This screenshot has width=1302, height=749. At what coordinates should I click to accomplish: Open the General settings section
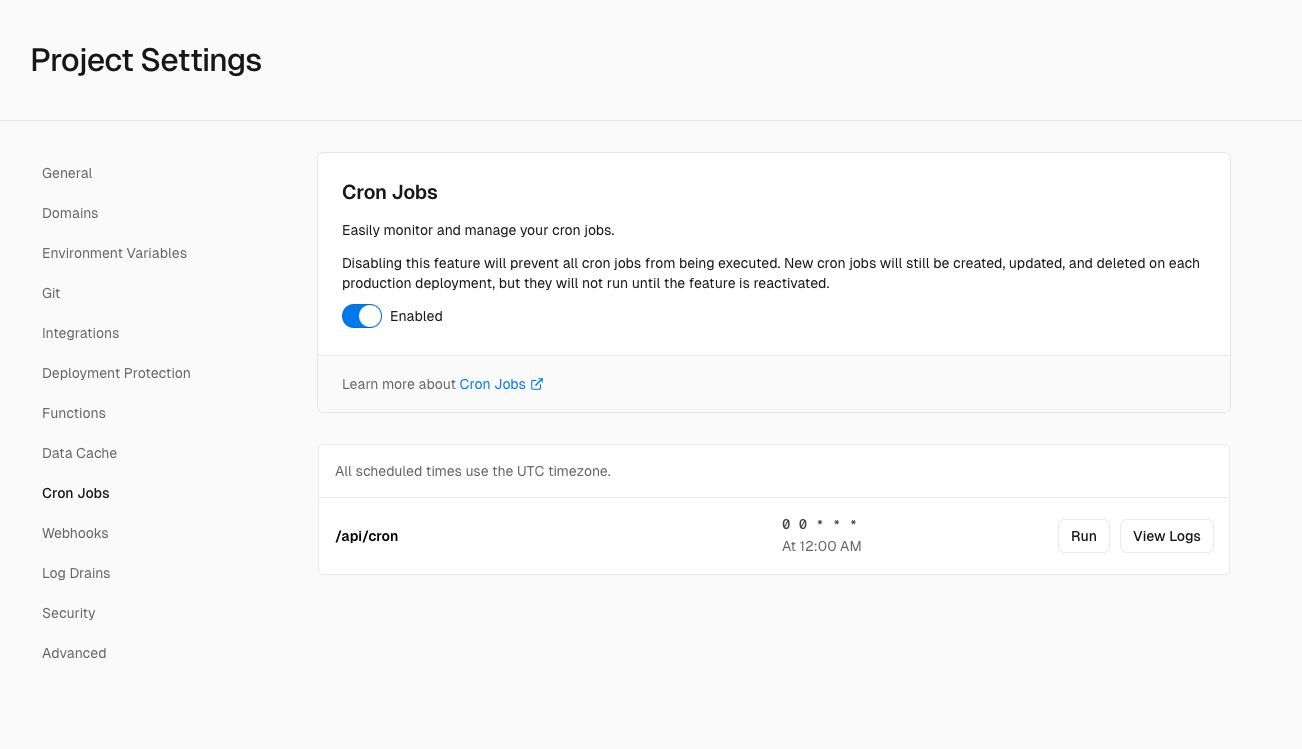(x=67, y=173)
